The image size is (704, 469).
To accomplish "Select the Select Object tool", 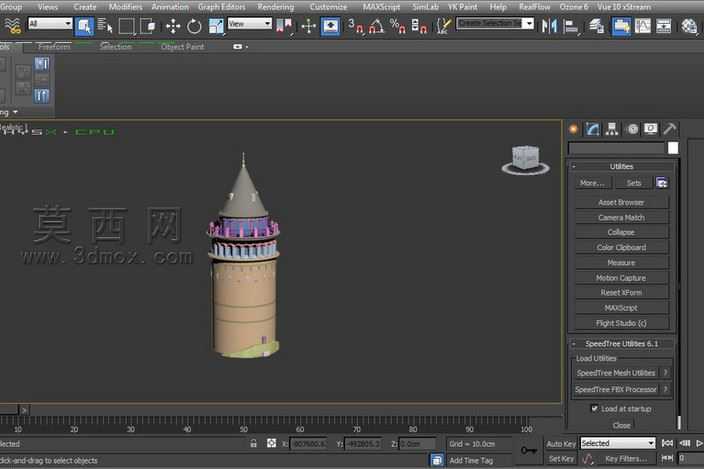I will click(84, 26).
